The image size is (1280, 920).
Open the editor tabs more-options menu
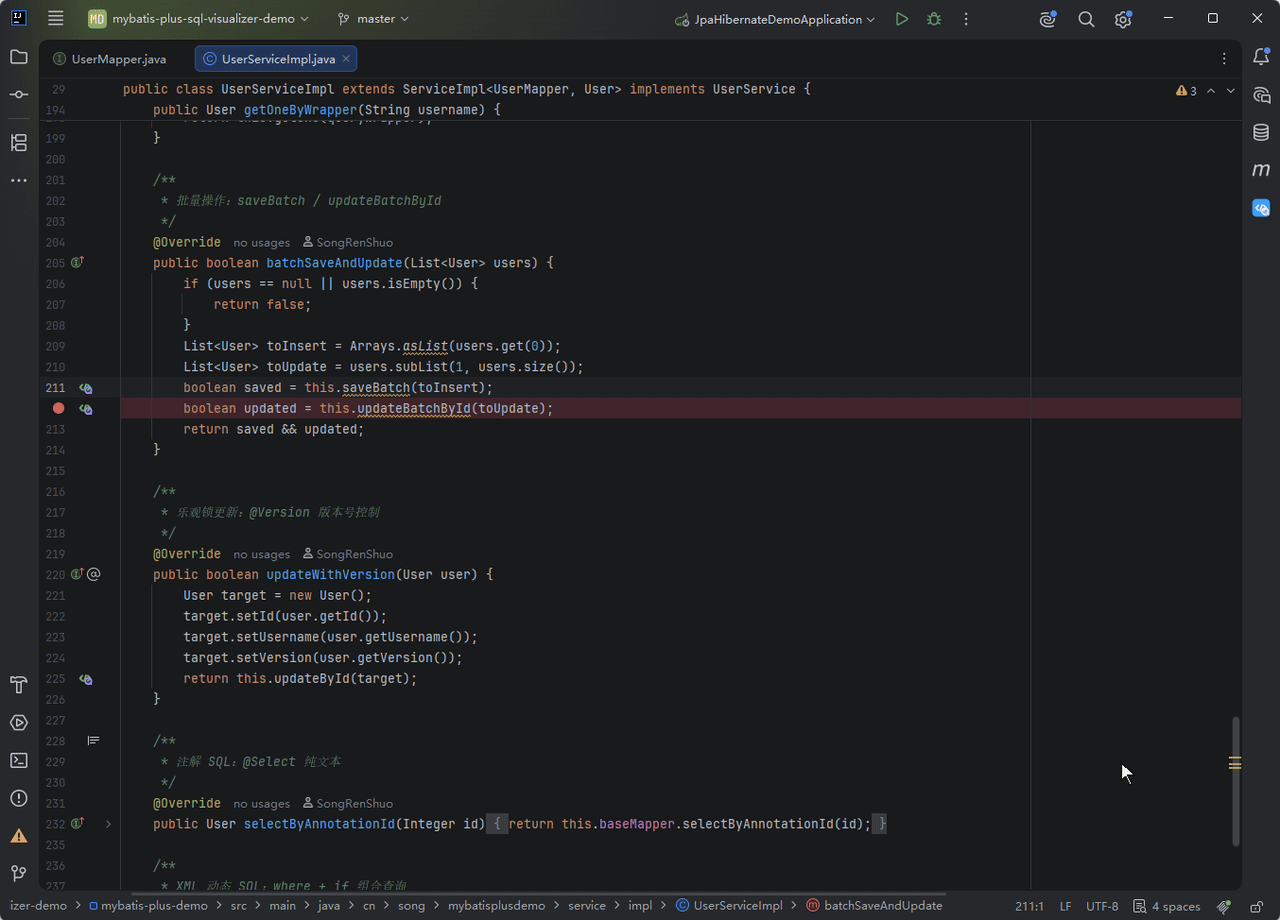pyautogui.click(x=1224, y=59)
